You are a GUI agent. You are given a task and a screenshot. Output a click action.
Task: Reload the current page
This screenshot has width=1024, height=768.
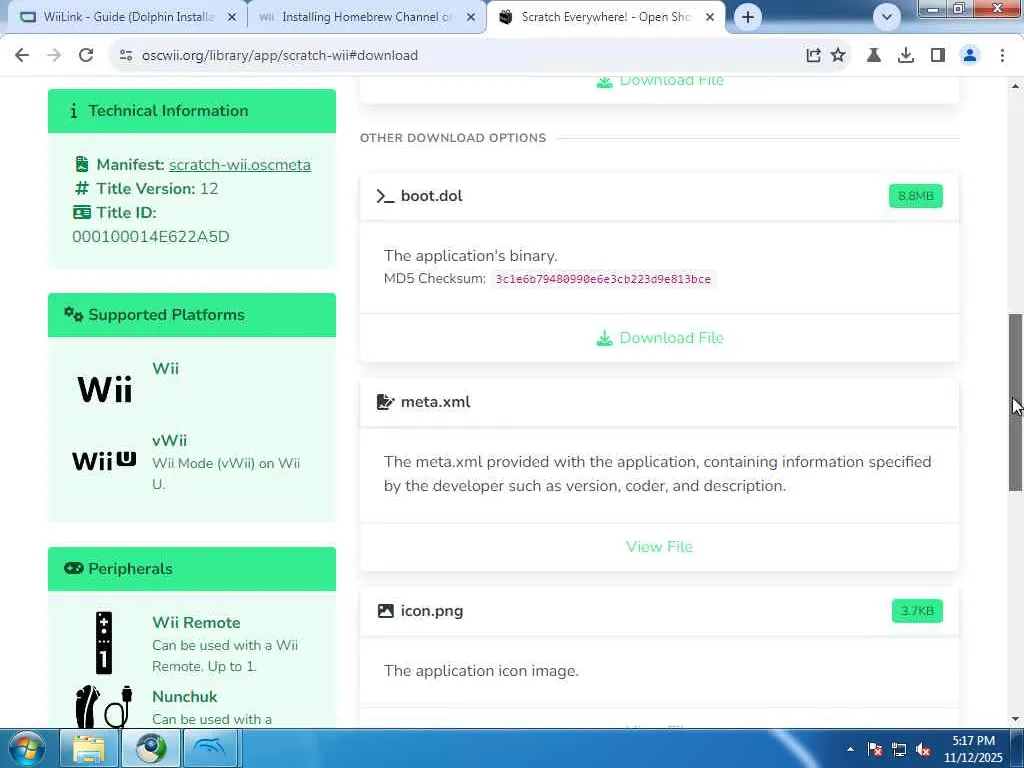(86, 56)
